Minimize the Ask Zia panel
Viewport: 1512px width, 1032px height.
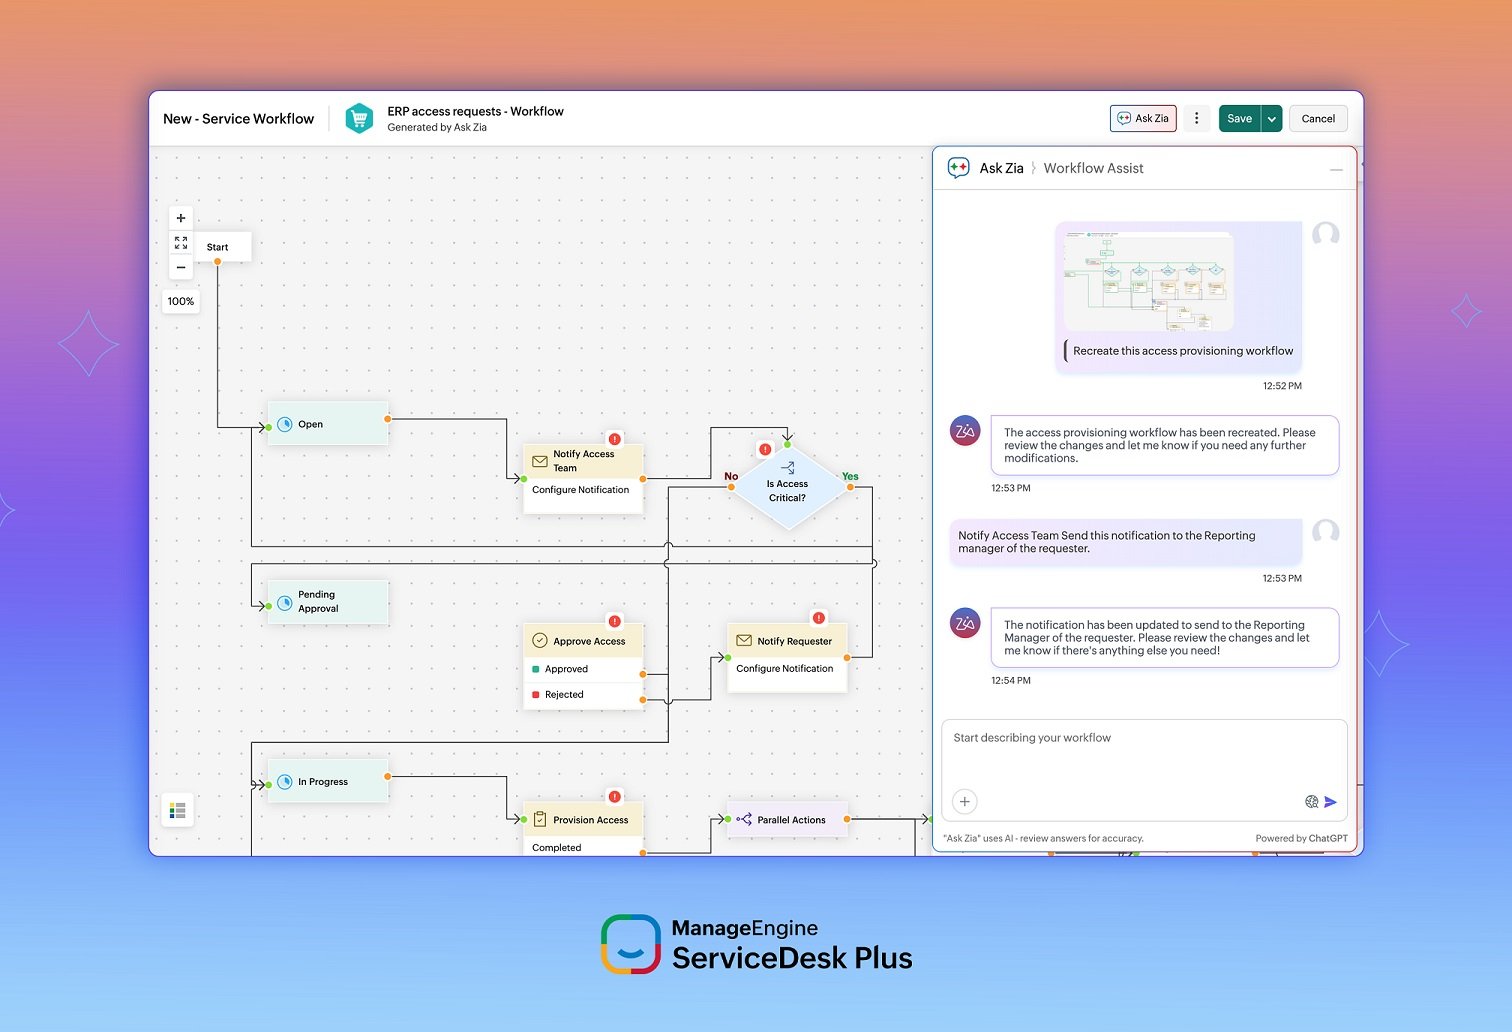pyautogui.click(x=1336, y=170)
